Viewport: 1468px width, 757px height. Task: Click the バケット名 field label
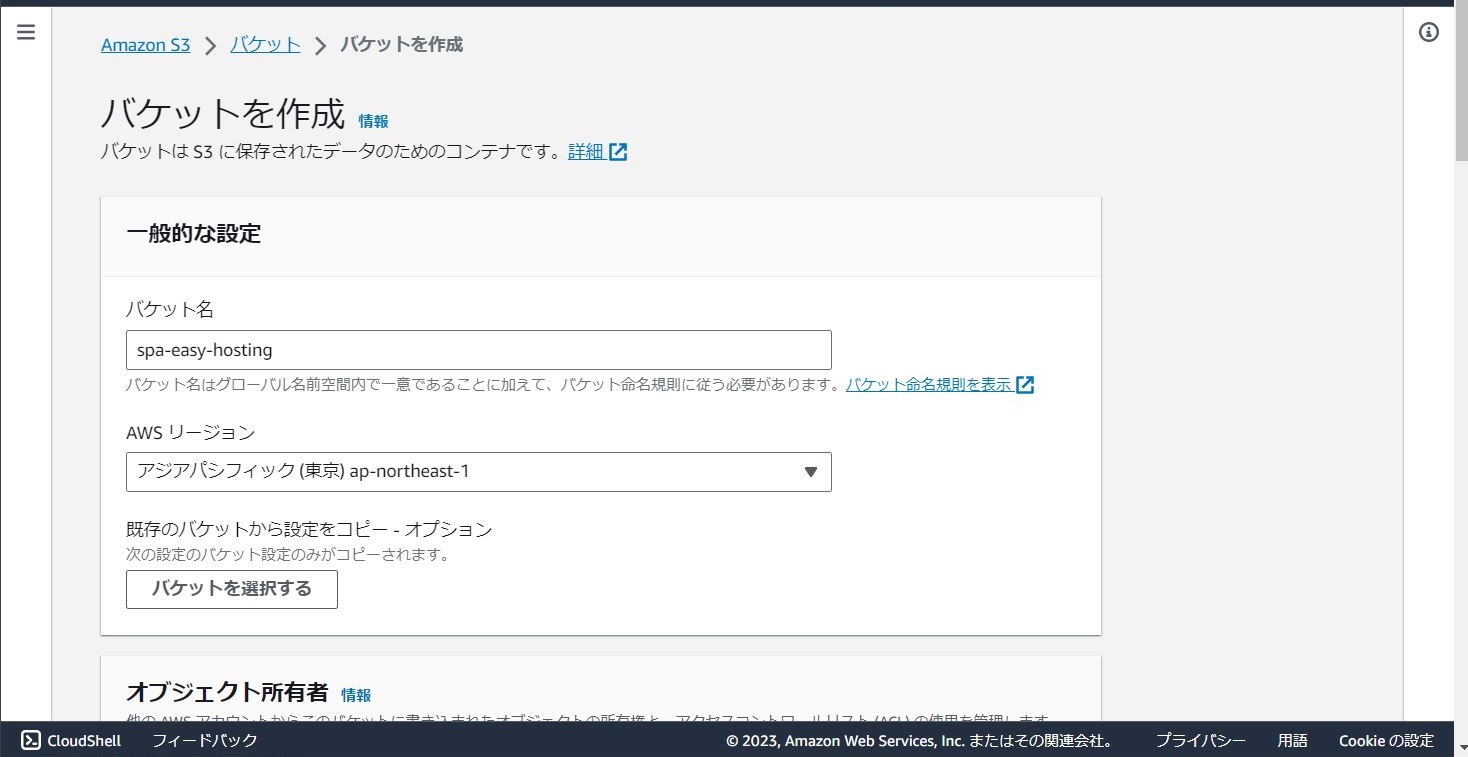tap(170, 310)
